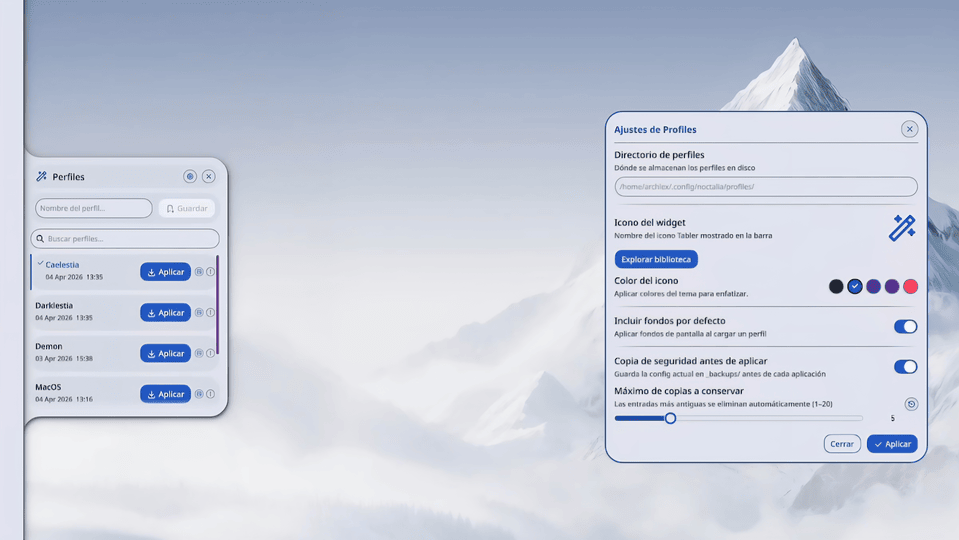Click the small save icon on Darklestia row
959x540 pixels.
tap(199, 313)
